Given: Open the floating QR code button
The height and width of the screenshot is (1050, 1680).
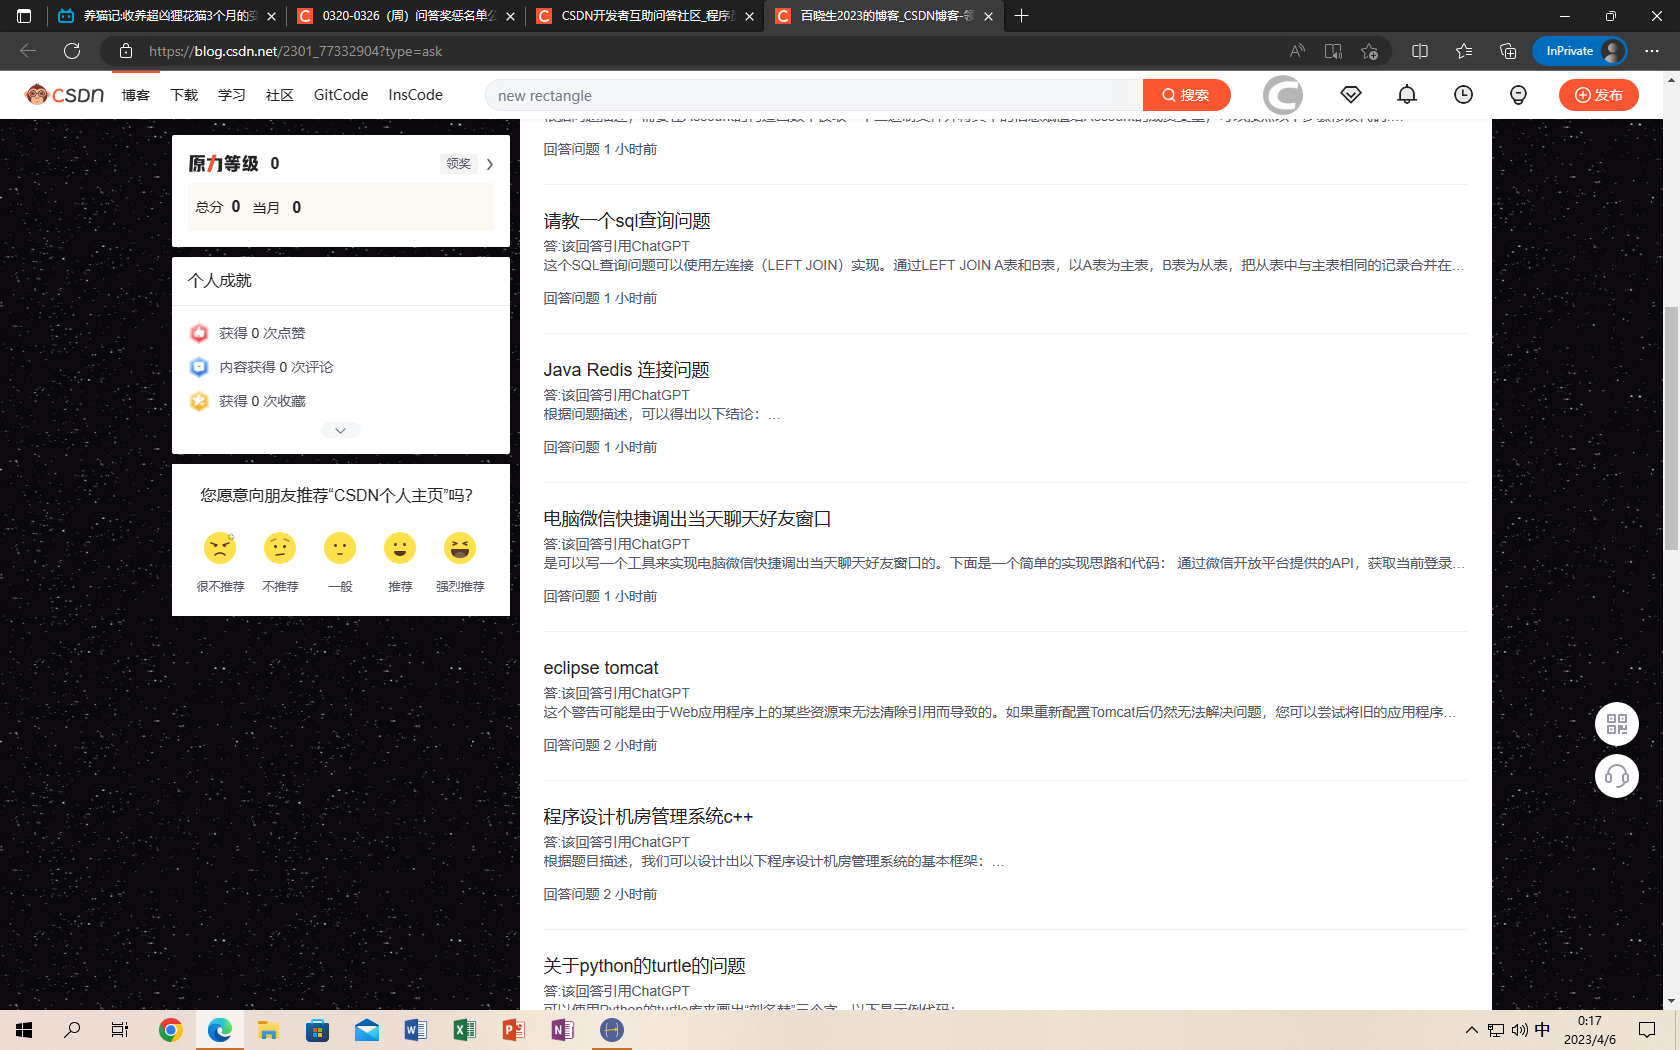Looking at the screenshot, I should pyautogui.click(x=1617, y=724).
